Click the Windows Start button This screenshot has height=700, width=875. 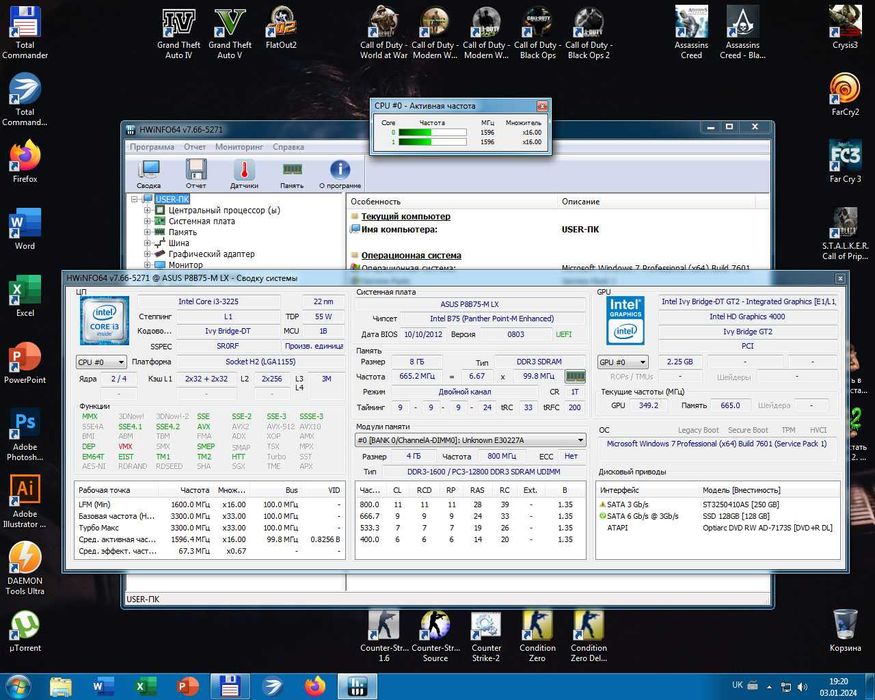pyautogui.click(x=17, y=687)
